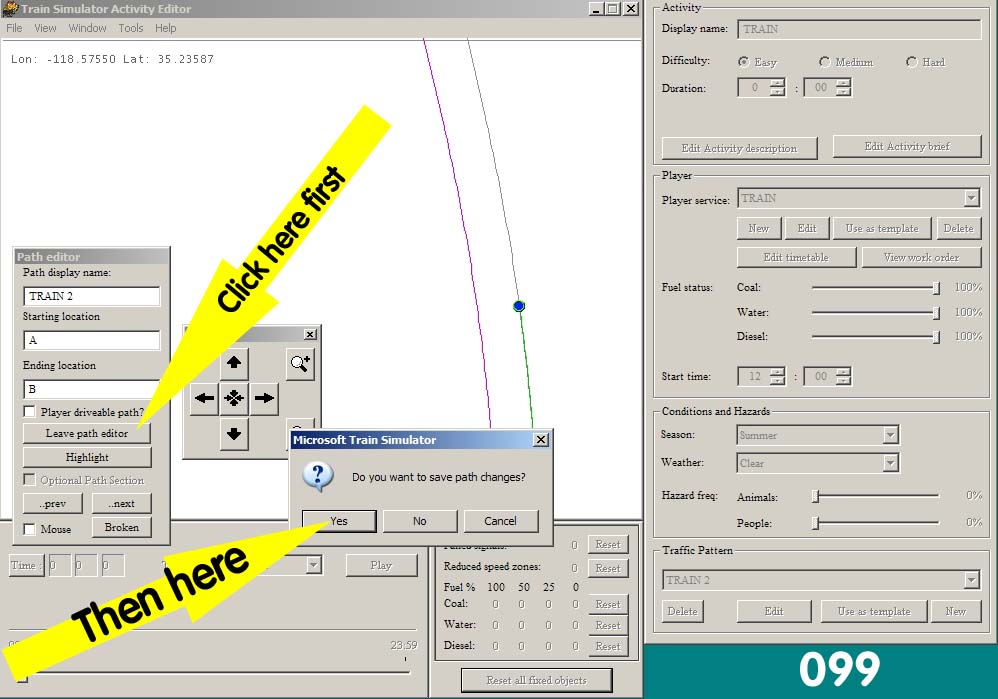The image size is (998, 699).
Task: Adjust the People hazard frequency slider
Action: click(x=815, y=523)
